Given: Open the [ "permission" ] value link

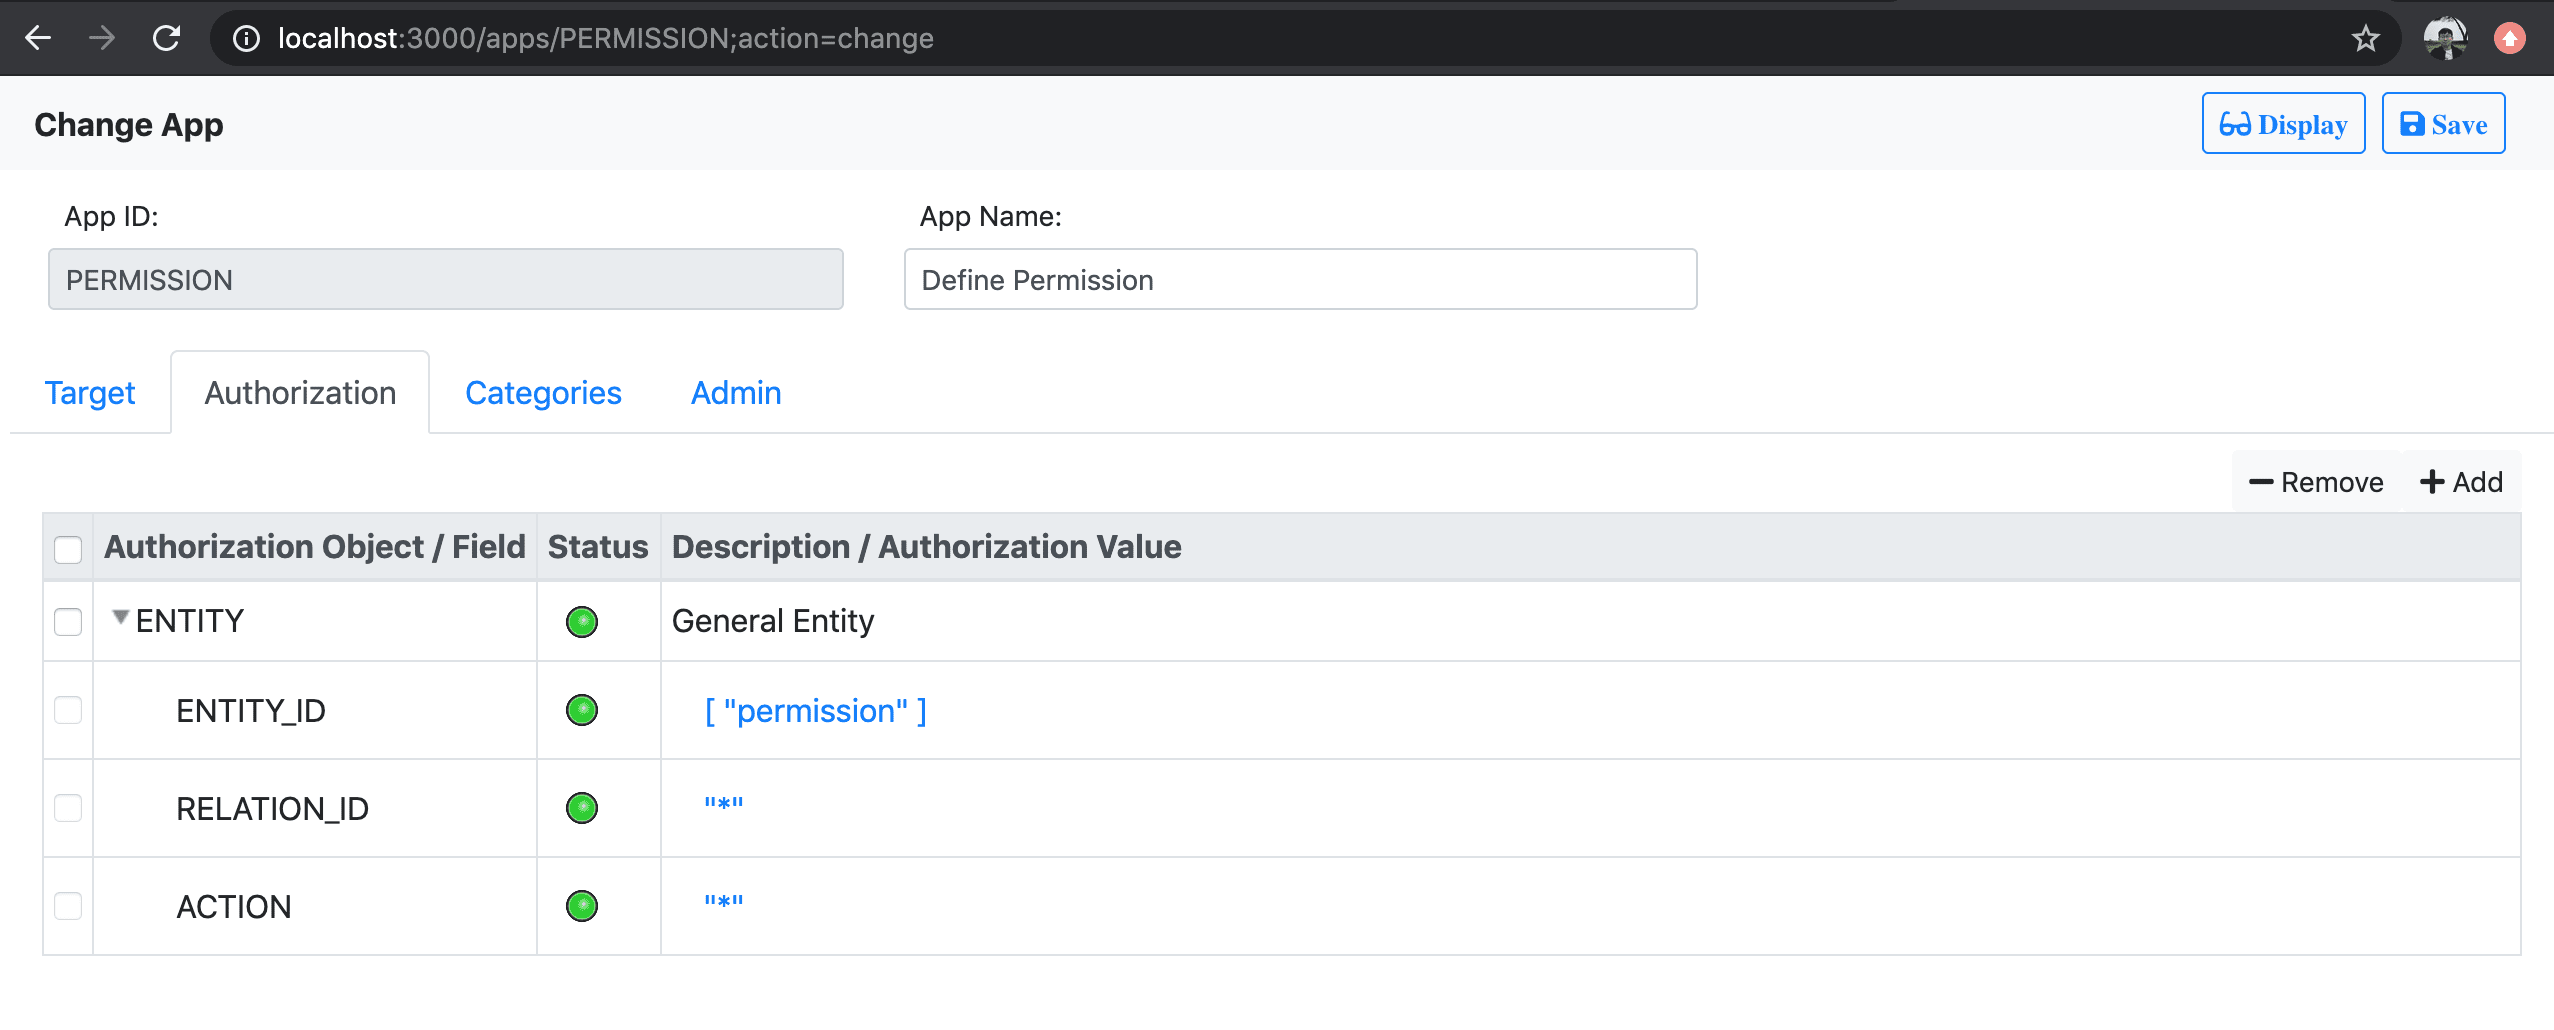Looking at the screenshot, I should point(816,711).
